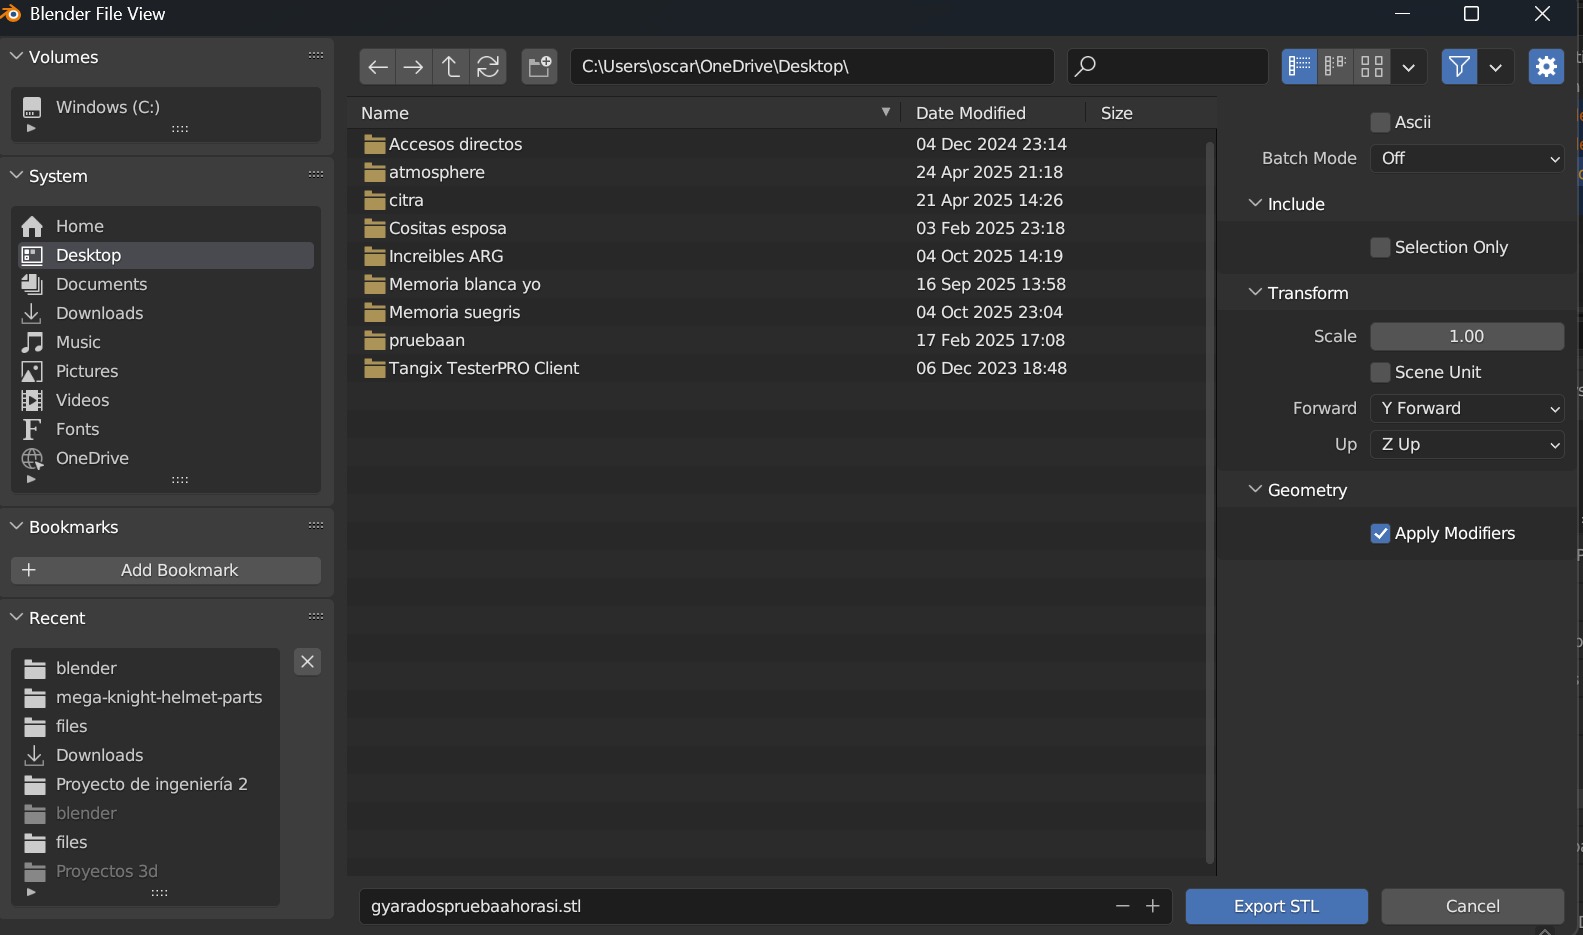Cancel the export dialog

point(1472,906)
